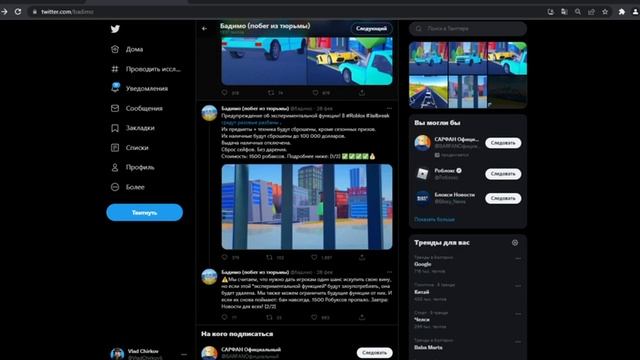
Task: Open Сообщения messages
Action: pyautogui.click(x=144, y=108)
